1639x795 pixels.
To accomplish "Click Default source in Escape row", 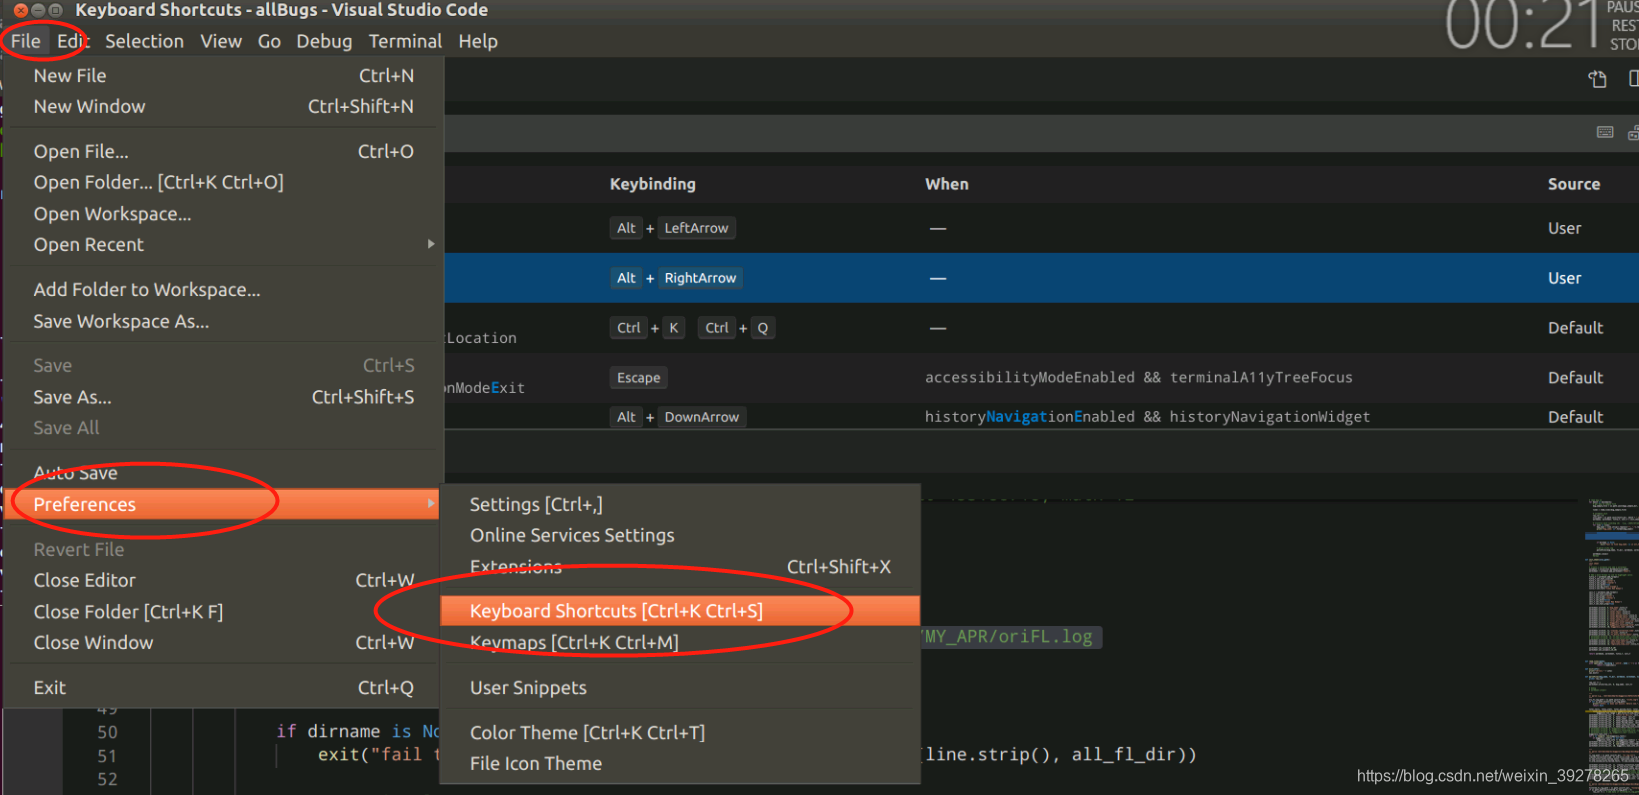I will pyautogui.click(x=1575, y=378).
